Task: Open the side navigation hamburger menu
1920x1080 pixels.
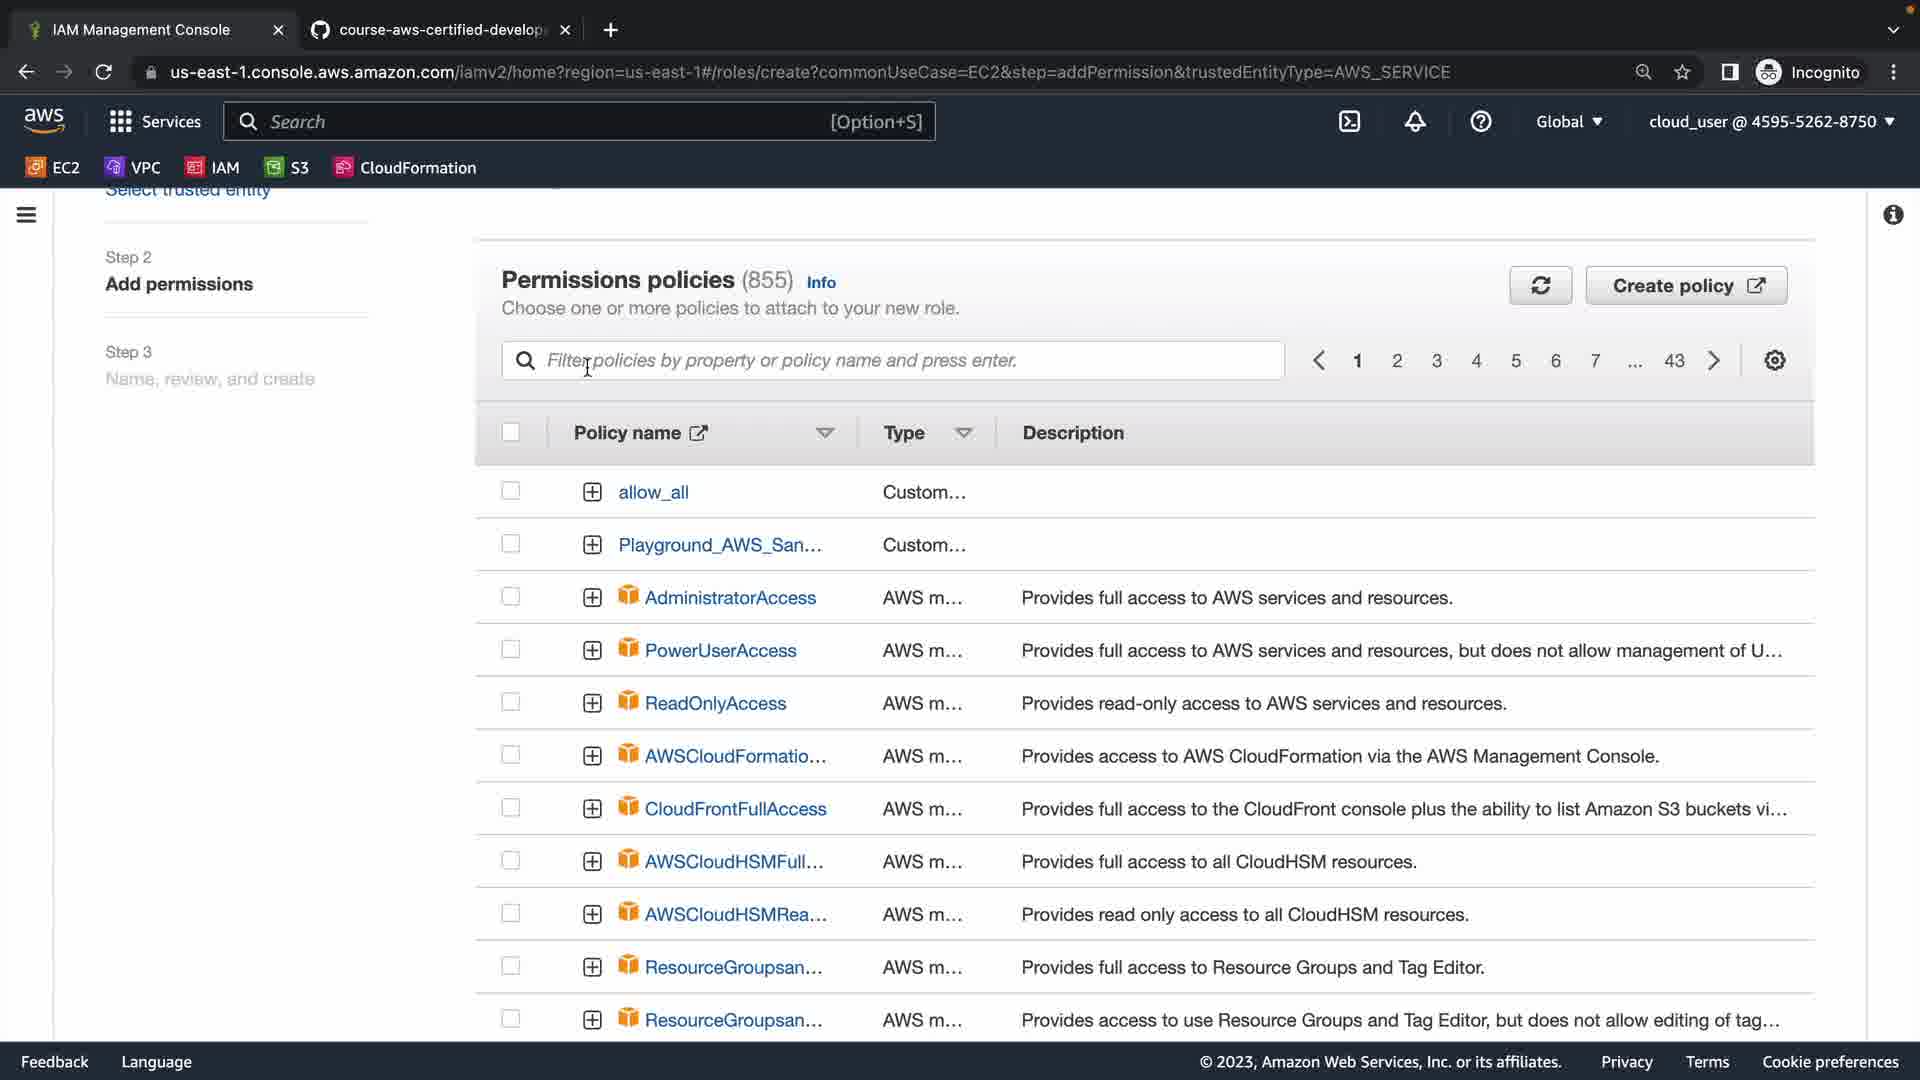Action: [x=27, y=215]
